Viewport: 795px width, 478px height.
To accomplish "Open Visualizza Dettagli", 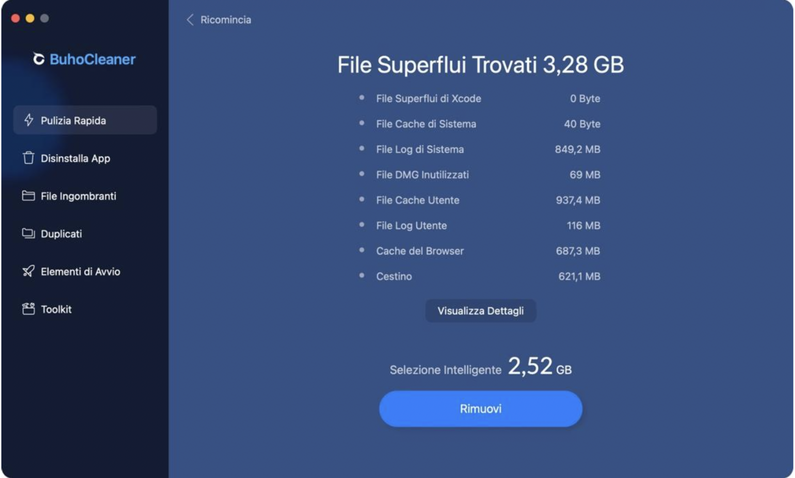I will [481, 311].
